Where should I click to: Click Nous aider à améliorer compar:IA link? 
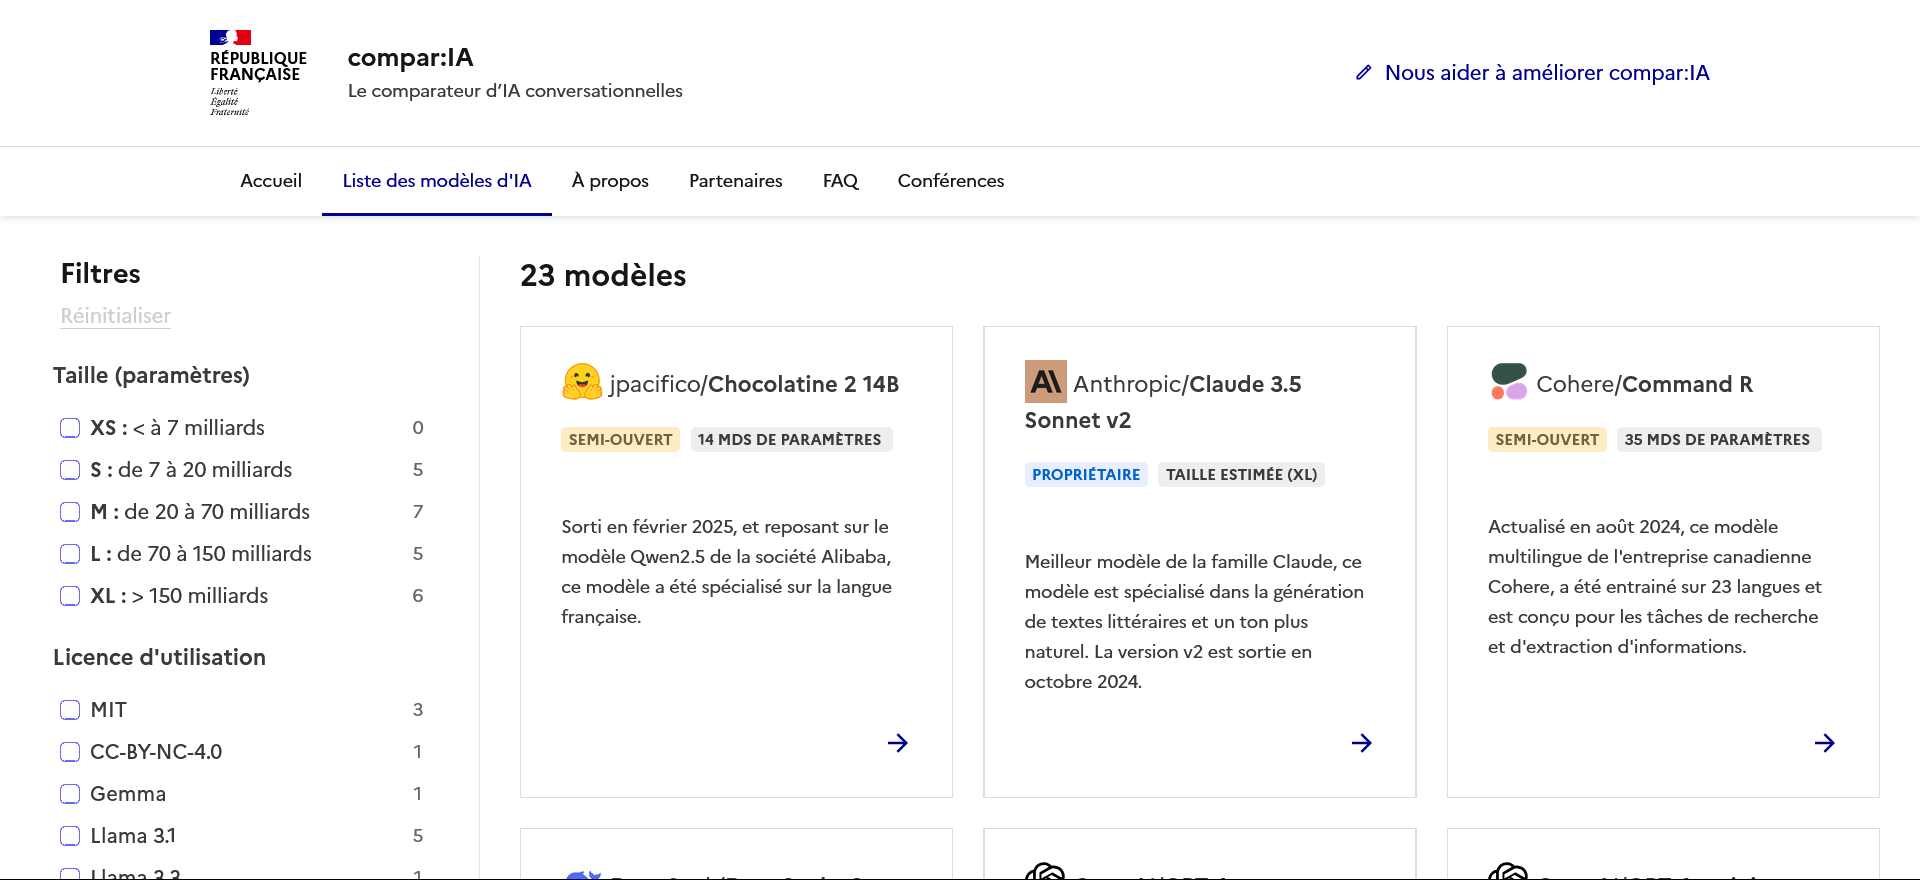point(1546,73)
